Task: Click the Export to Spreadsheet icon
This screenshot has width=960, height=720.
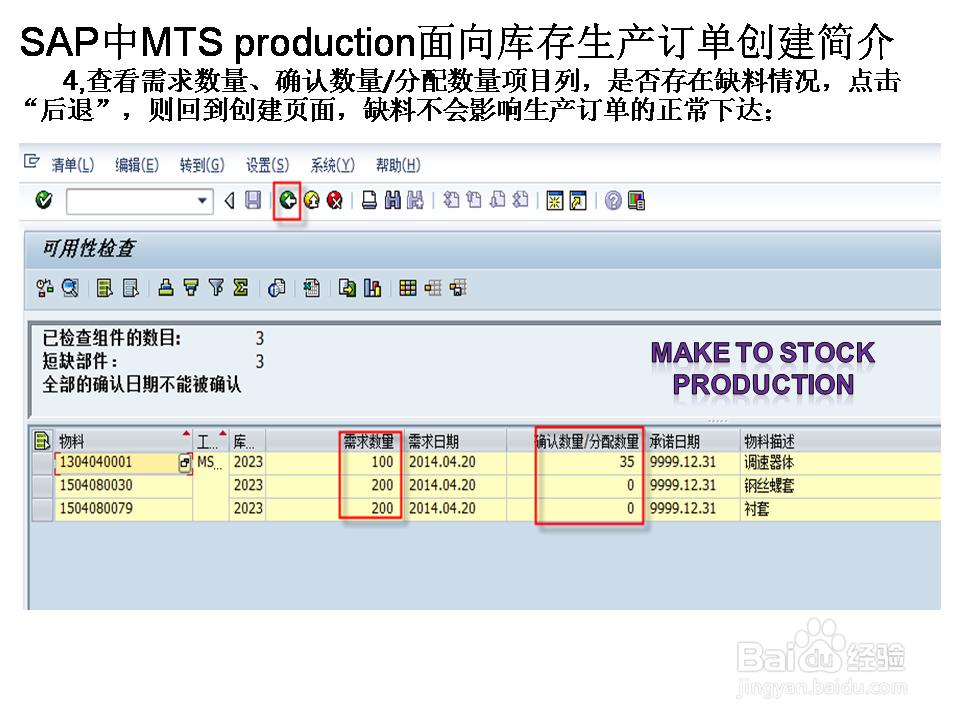Action: pos(311,288)
